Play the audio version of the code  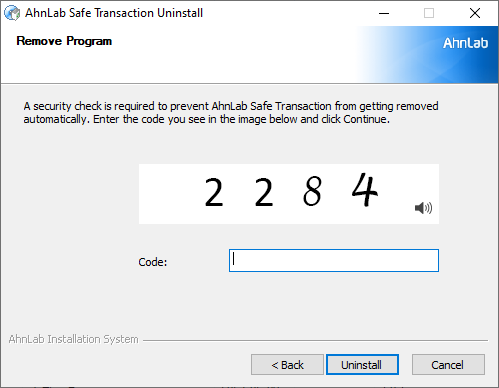[423, 208]
